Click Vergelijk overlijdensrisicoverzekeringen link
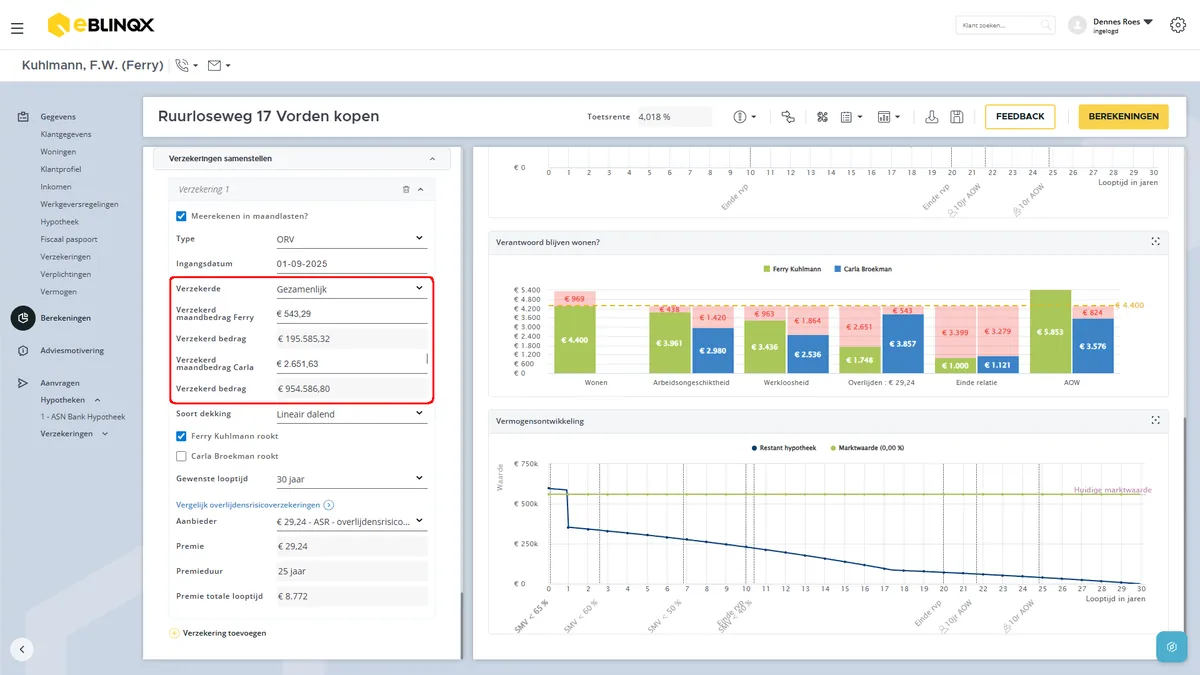1200x675 pixels. coord(248,505)
